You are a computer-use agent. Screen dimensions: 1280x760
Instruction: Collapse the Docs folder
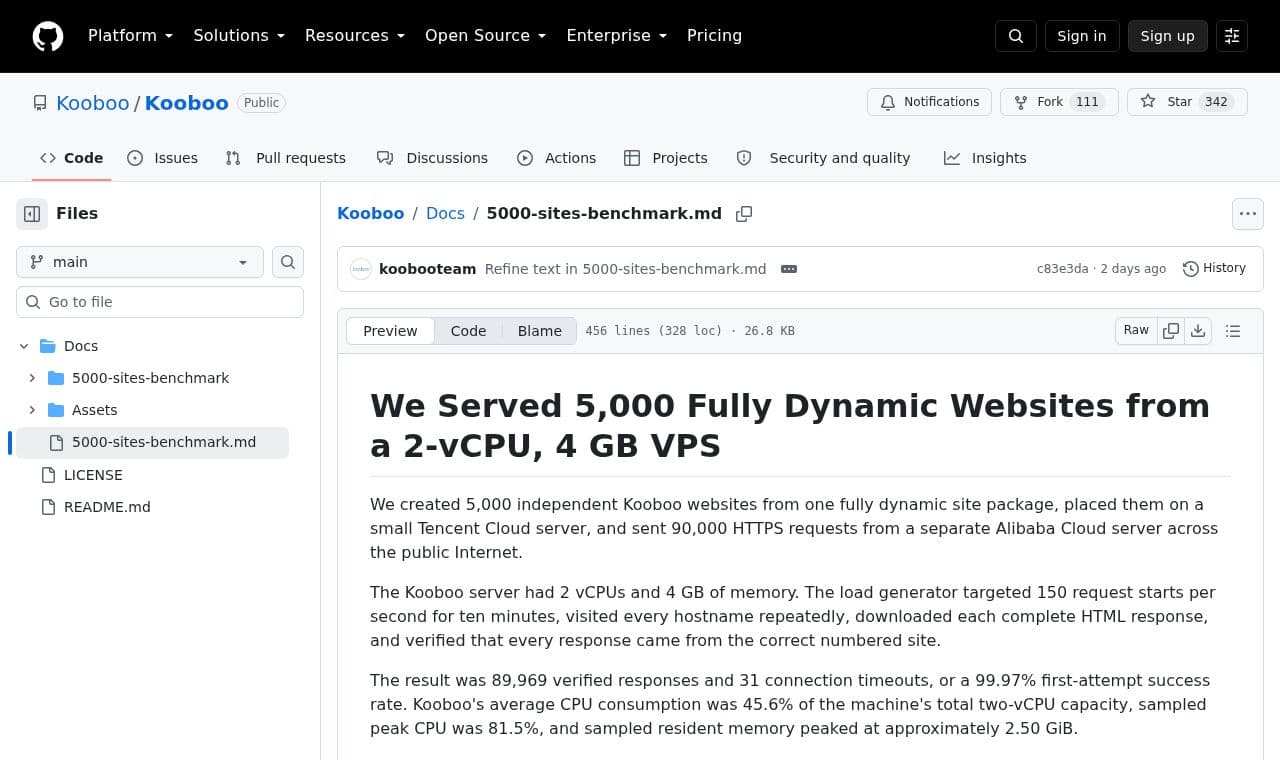(x=24, y=346)
